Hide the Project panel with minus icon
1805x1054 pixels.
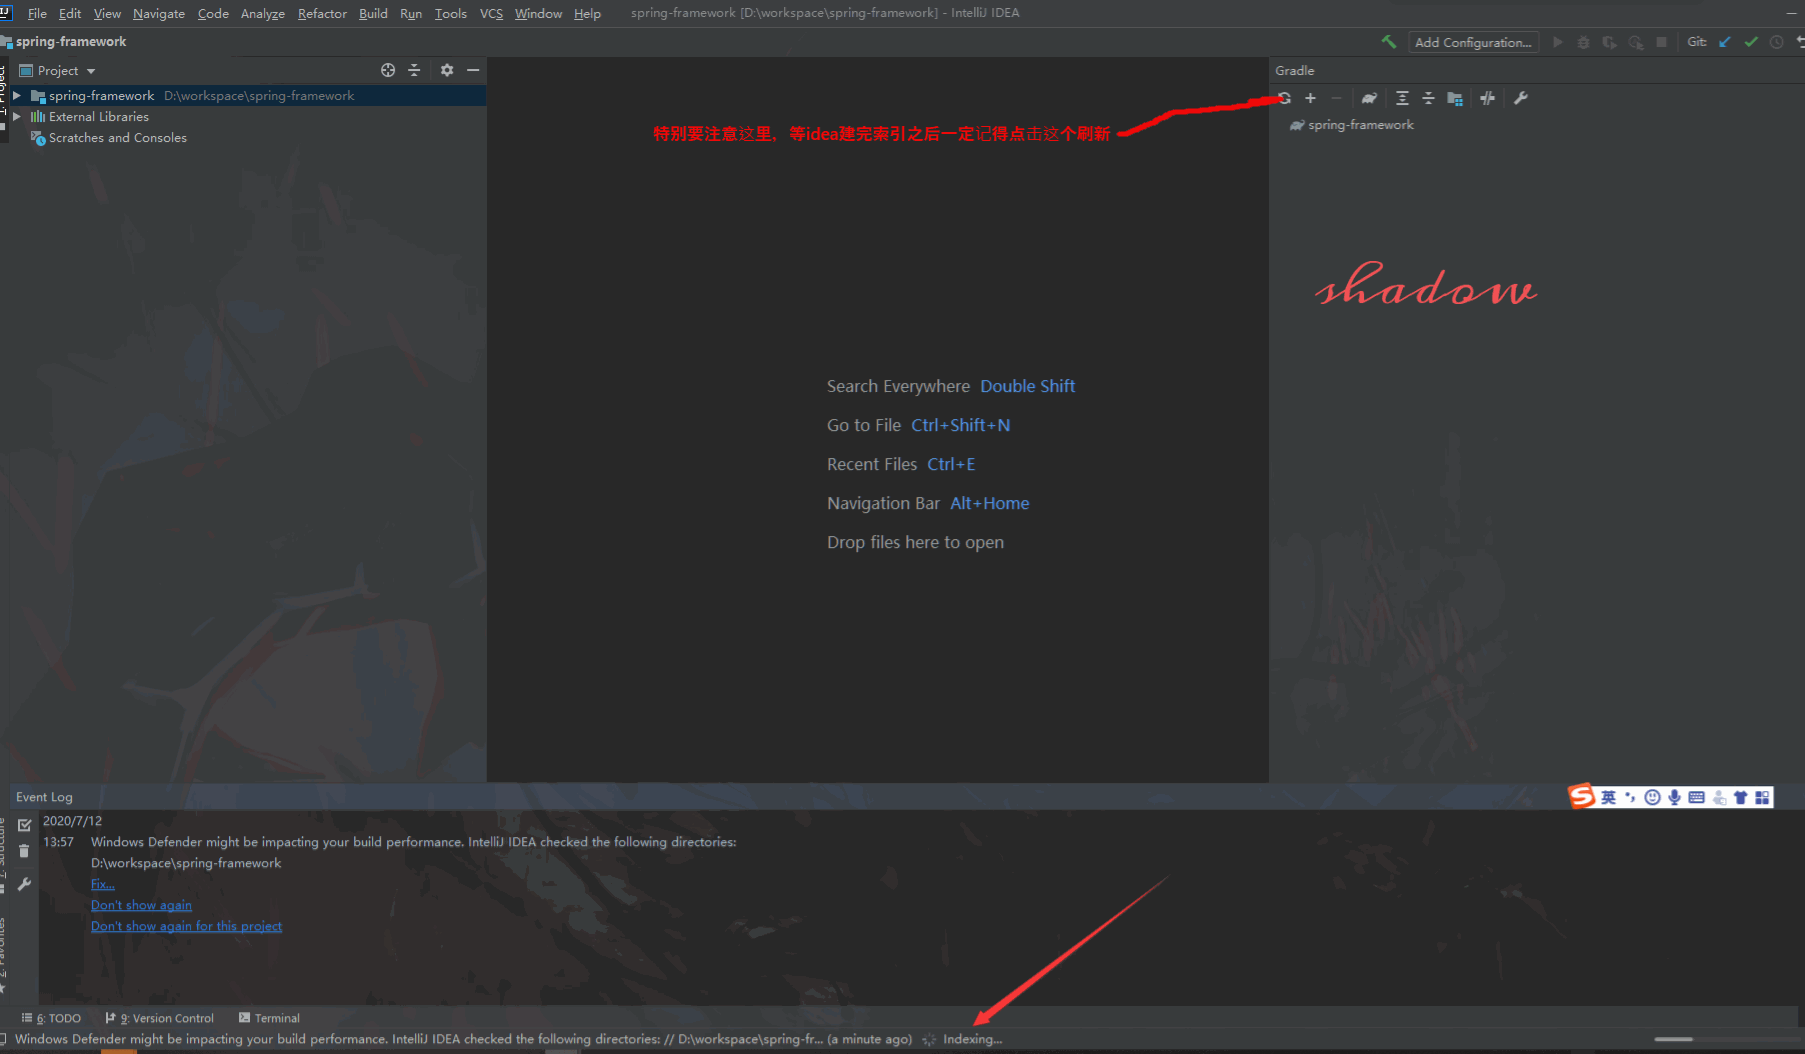tap(473, 70)
